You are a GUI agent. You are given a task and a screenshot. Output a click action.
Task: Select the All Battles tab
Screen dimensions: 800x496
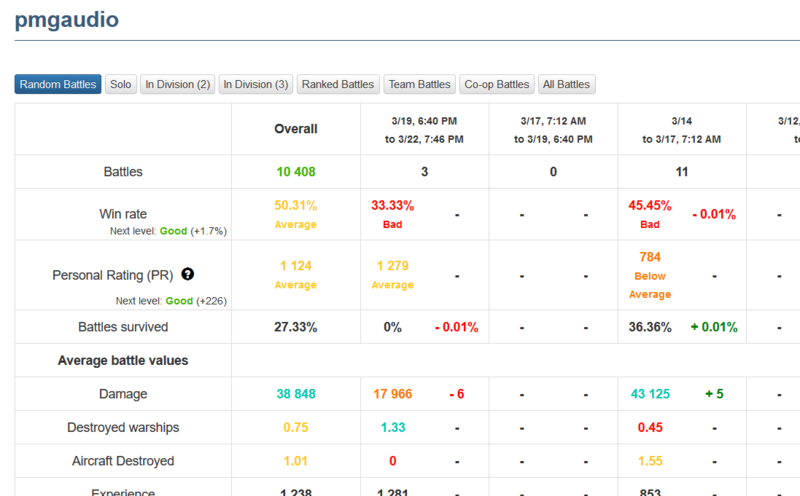tap(567, 85)
